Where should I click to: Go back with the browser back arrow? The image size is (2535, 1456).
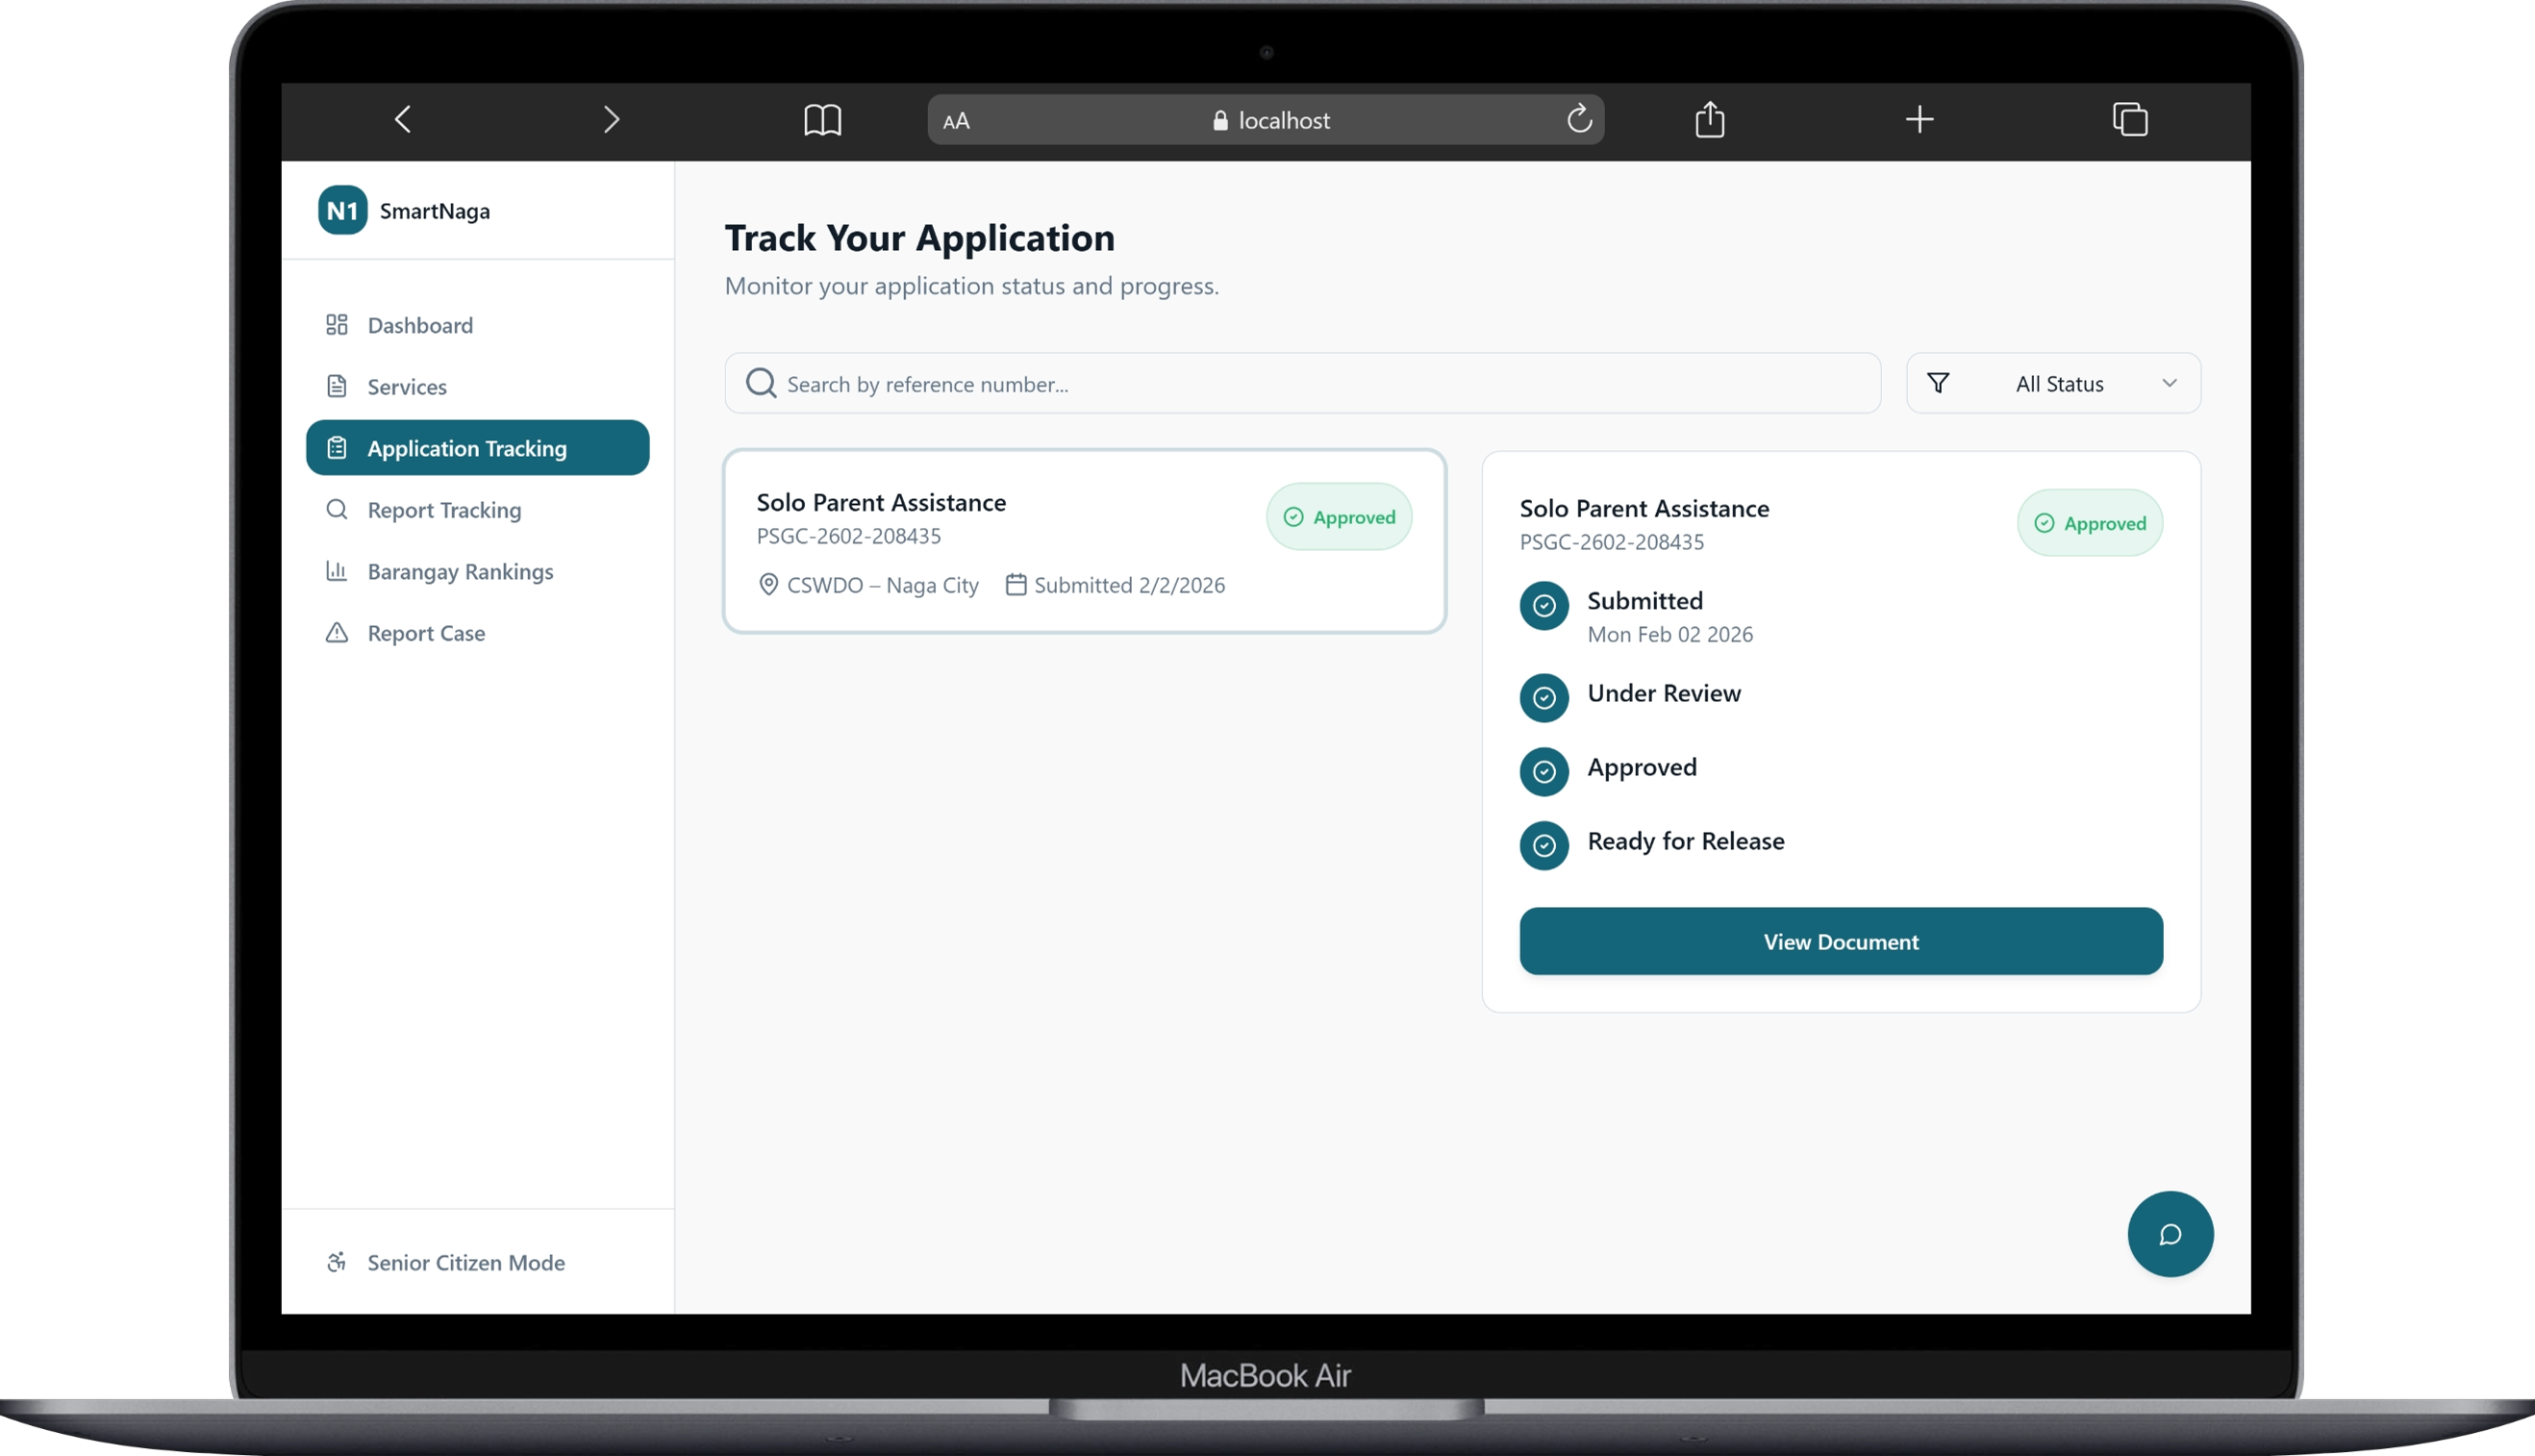pyautogui.click(x=403, y=120)
